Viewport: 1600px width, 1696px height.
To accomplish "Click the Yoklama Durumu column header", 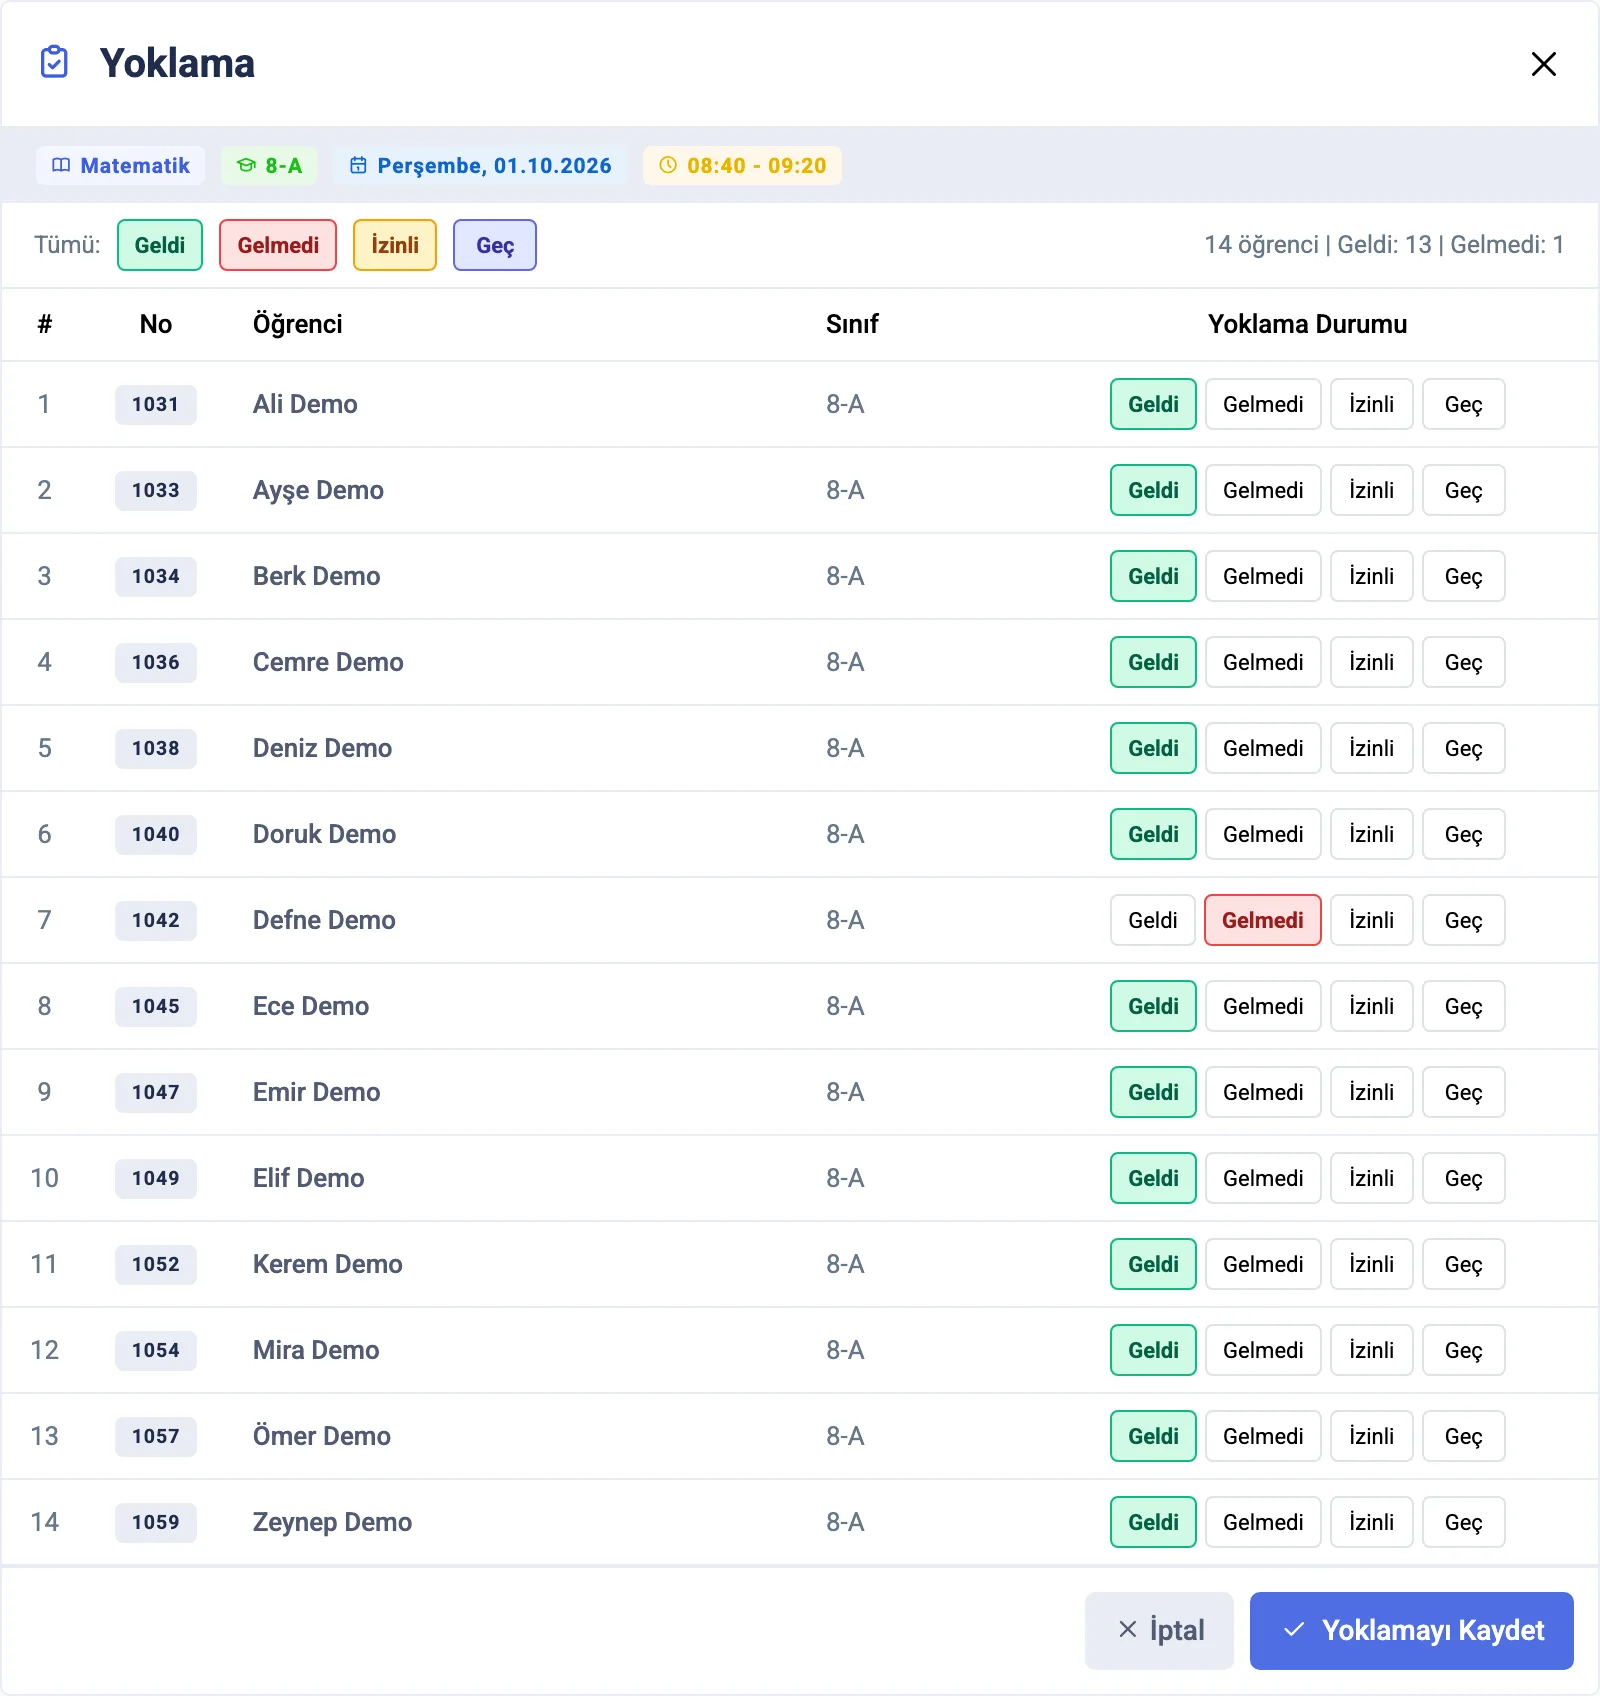I will point(1307,324).
